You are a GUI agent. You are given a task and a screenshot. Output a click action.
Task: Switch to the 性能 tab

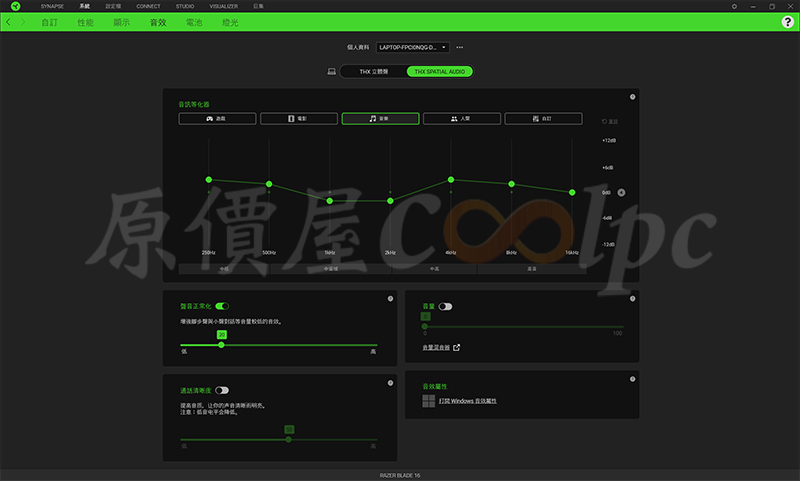(x=86, y=22)
